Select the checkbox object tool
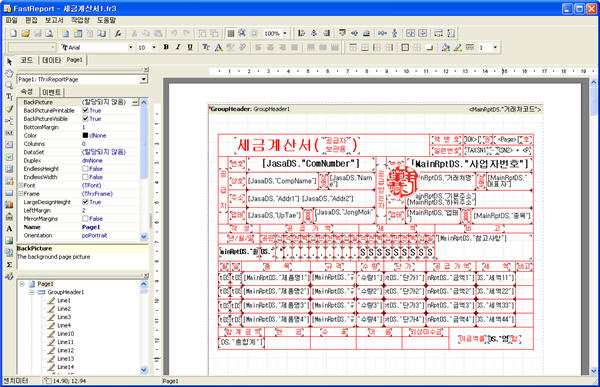This screenshot has width=600, height=387. 9,157
